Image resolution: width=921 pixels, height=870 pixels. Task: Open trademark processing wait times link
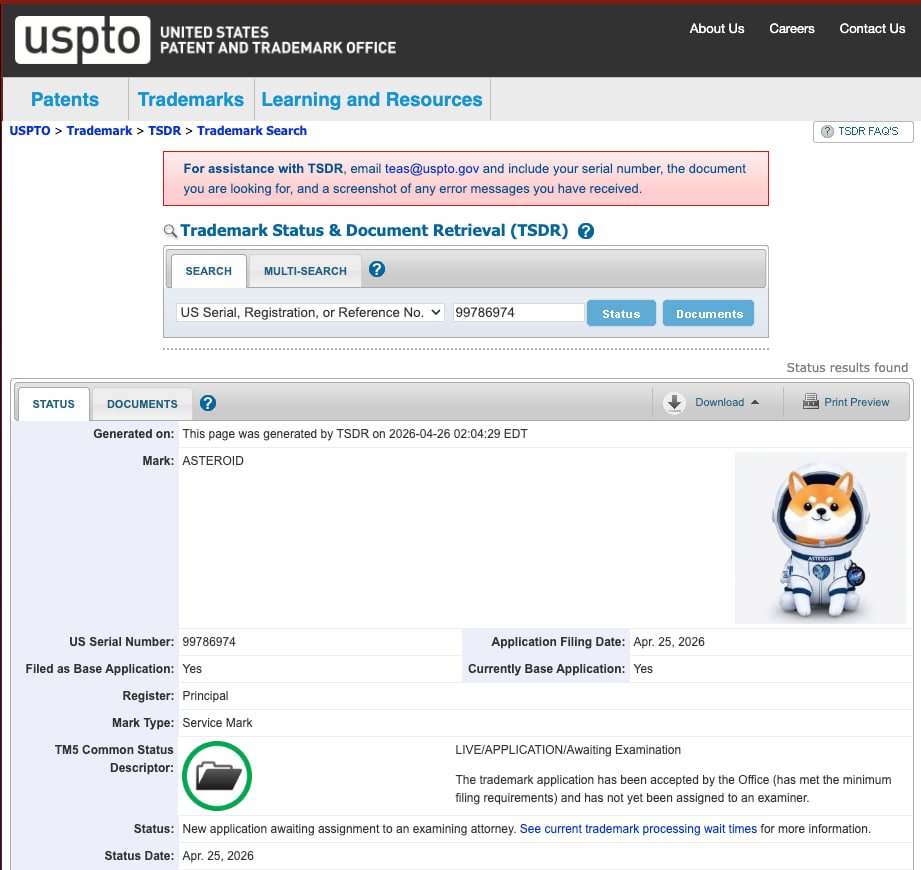tap(638, 829)
